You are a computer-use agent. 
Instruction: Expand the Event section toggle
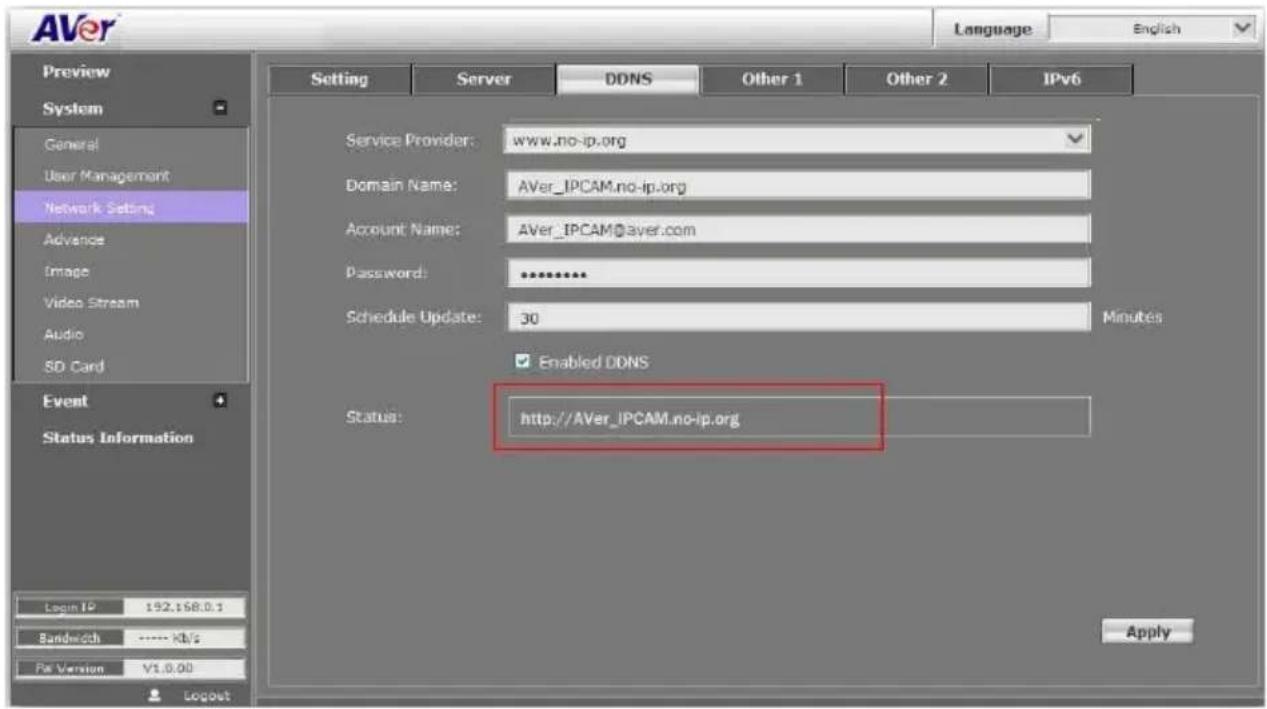pyautogui.click(x=221, y=400)
